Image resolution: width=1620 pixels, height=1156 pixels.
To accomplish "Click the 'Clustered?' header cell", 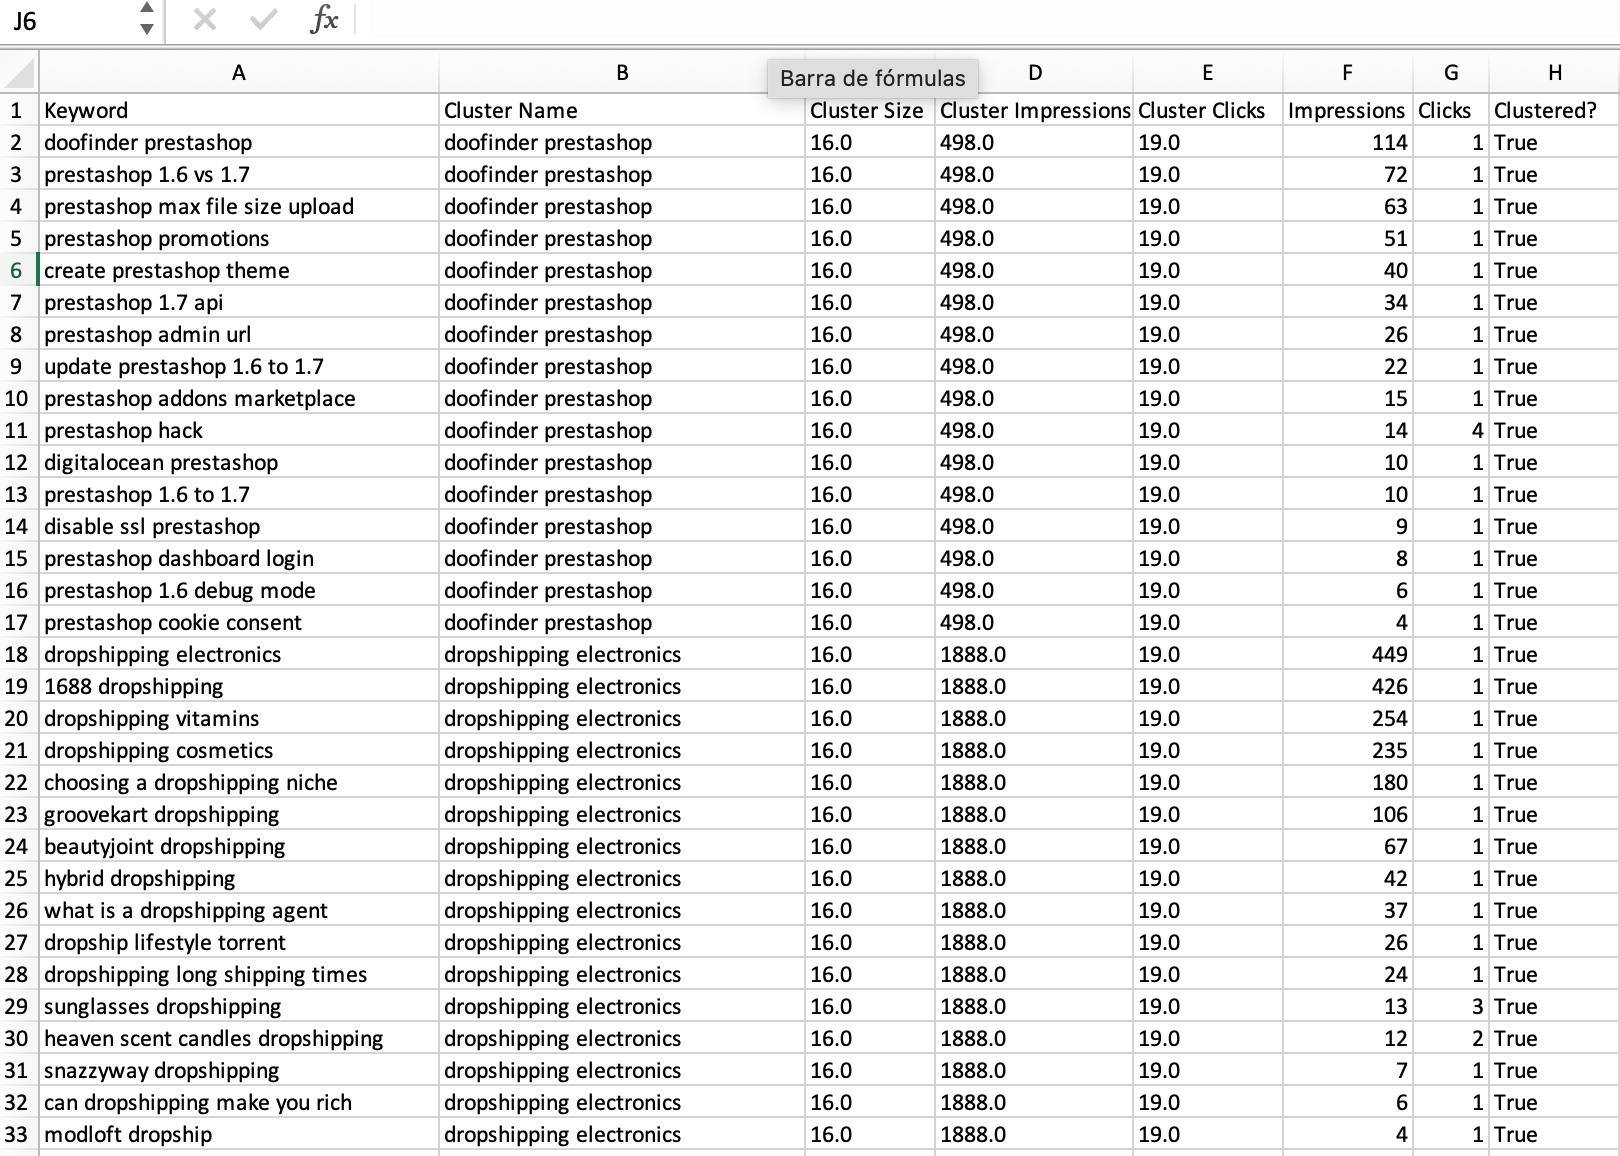I will (1554, 110).
